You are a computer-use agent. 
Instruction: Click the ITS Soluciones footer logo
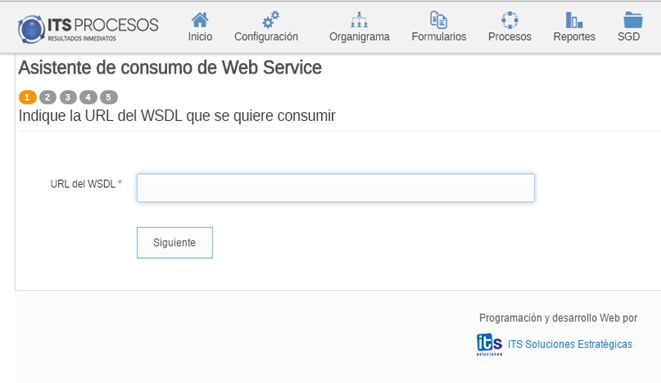tap(489, 345)
